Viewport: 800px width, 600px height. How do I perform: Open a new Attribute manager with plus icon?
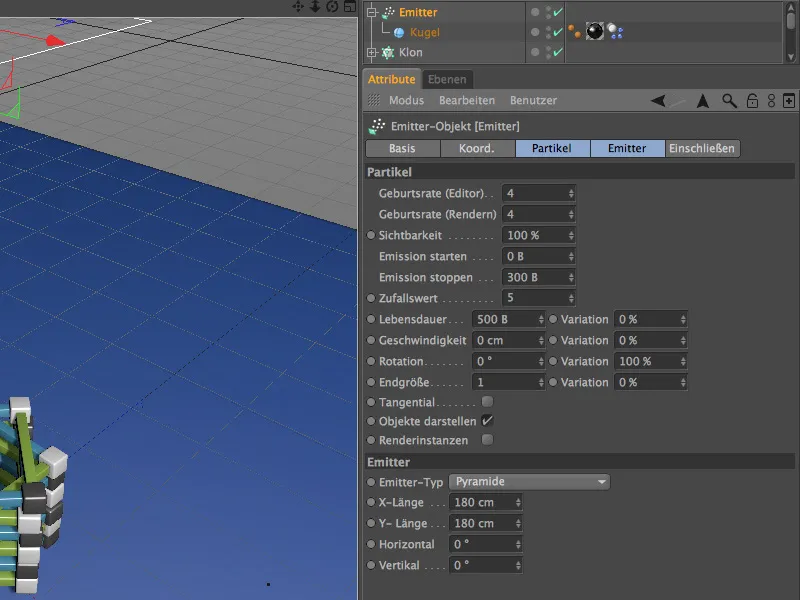pos(789,101)
